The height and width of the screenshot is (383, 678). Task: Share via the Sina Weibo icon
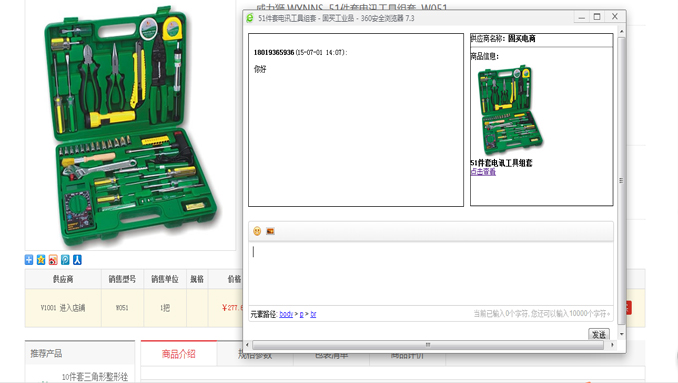click(53, 260)
